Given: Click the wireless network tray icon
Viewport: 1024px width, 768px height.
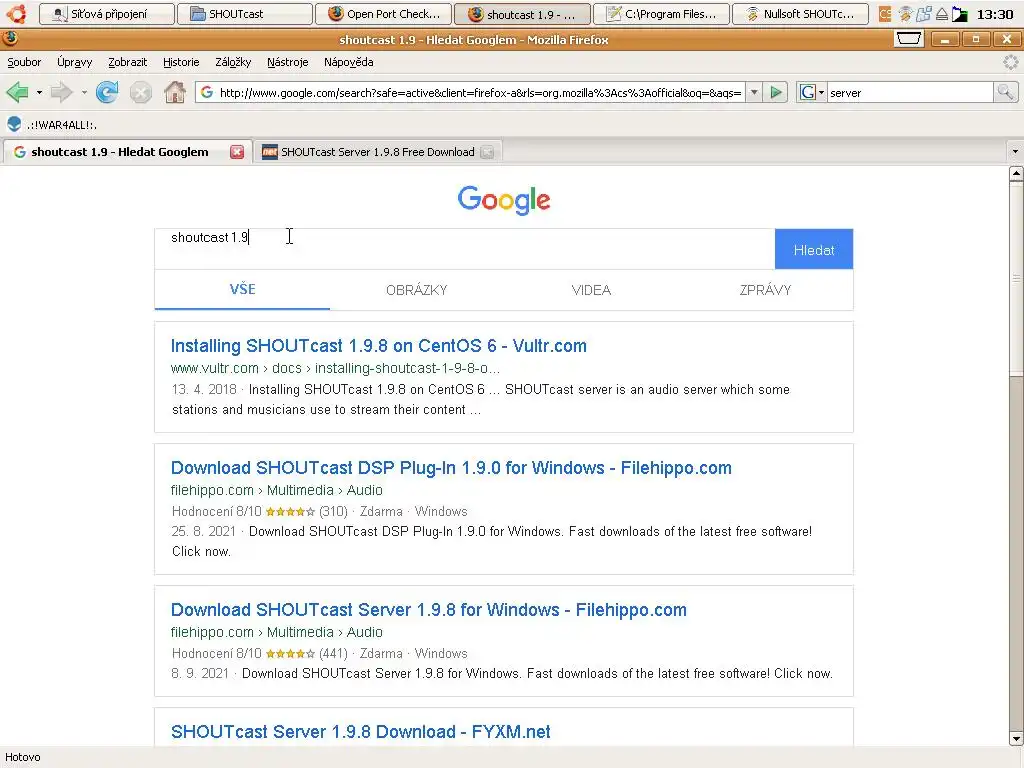Looking at the screenshot, I should [x=904, y=14].
